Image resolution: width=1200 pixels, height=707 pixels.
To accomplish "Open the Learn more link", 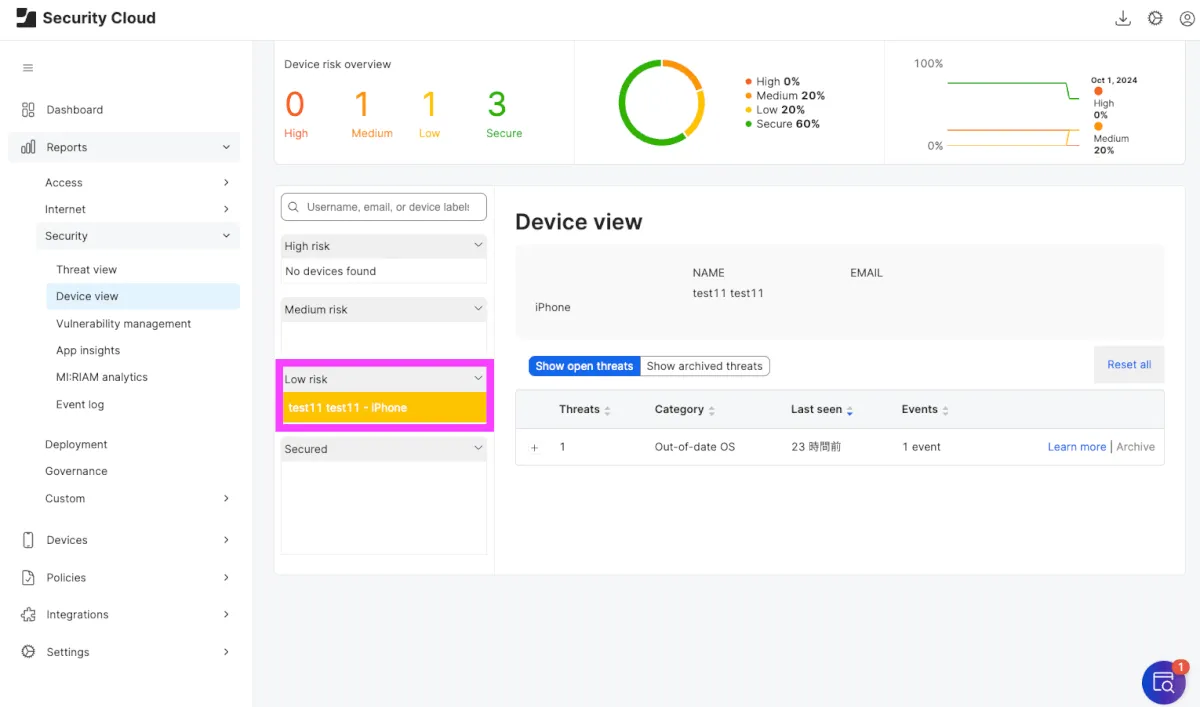I will (1076, 447).
